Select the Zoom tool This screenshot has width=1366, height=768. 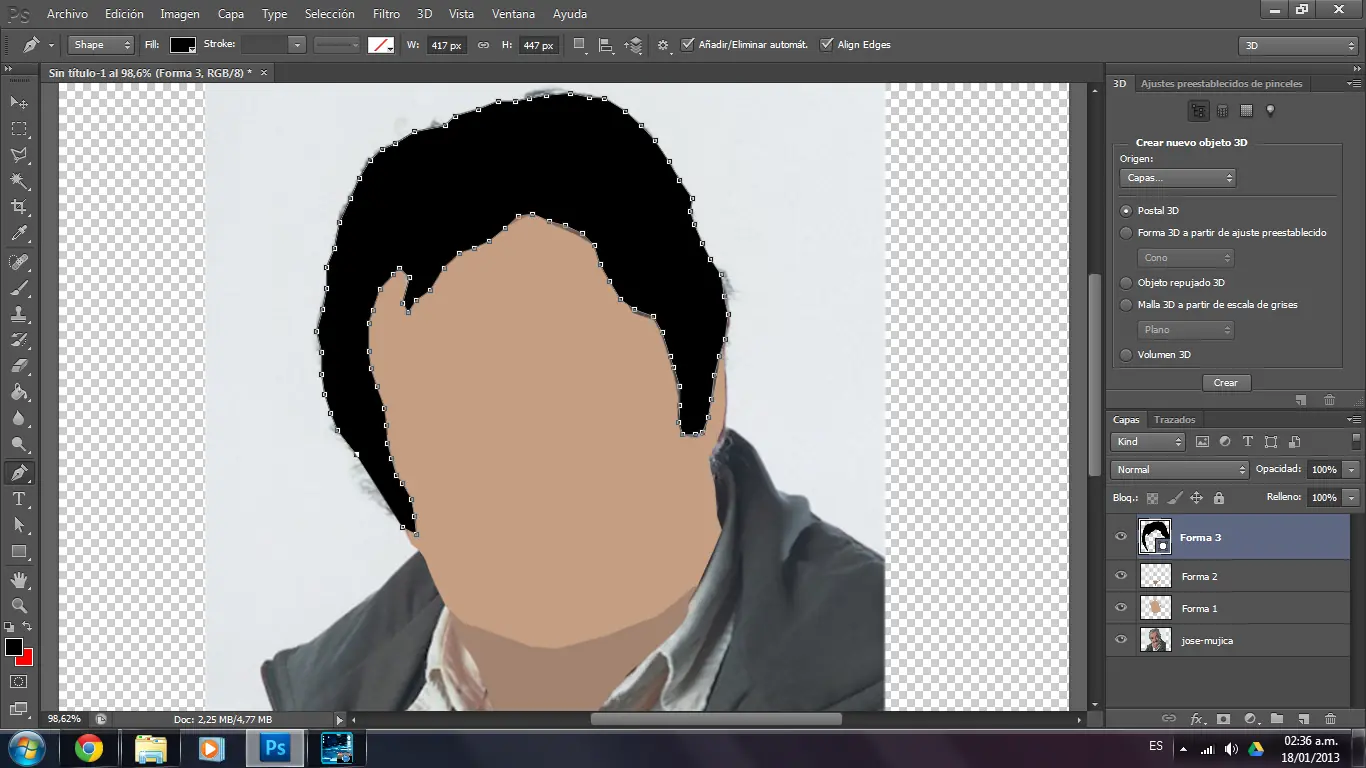tap(18, 605)
